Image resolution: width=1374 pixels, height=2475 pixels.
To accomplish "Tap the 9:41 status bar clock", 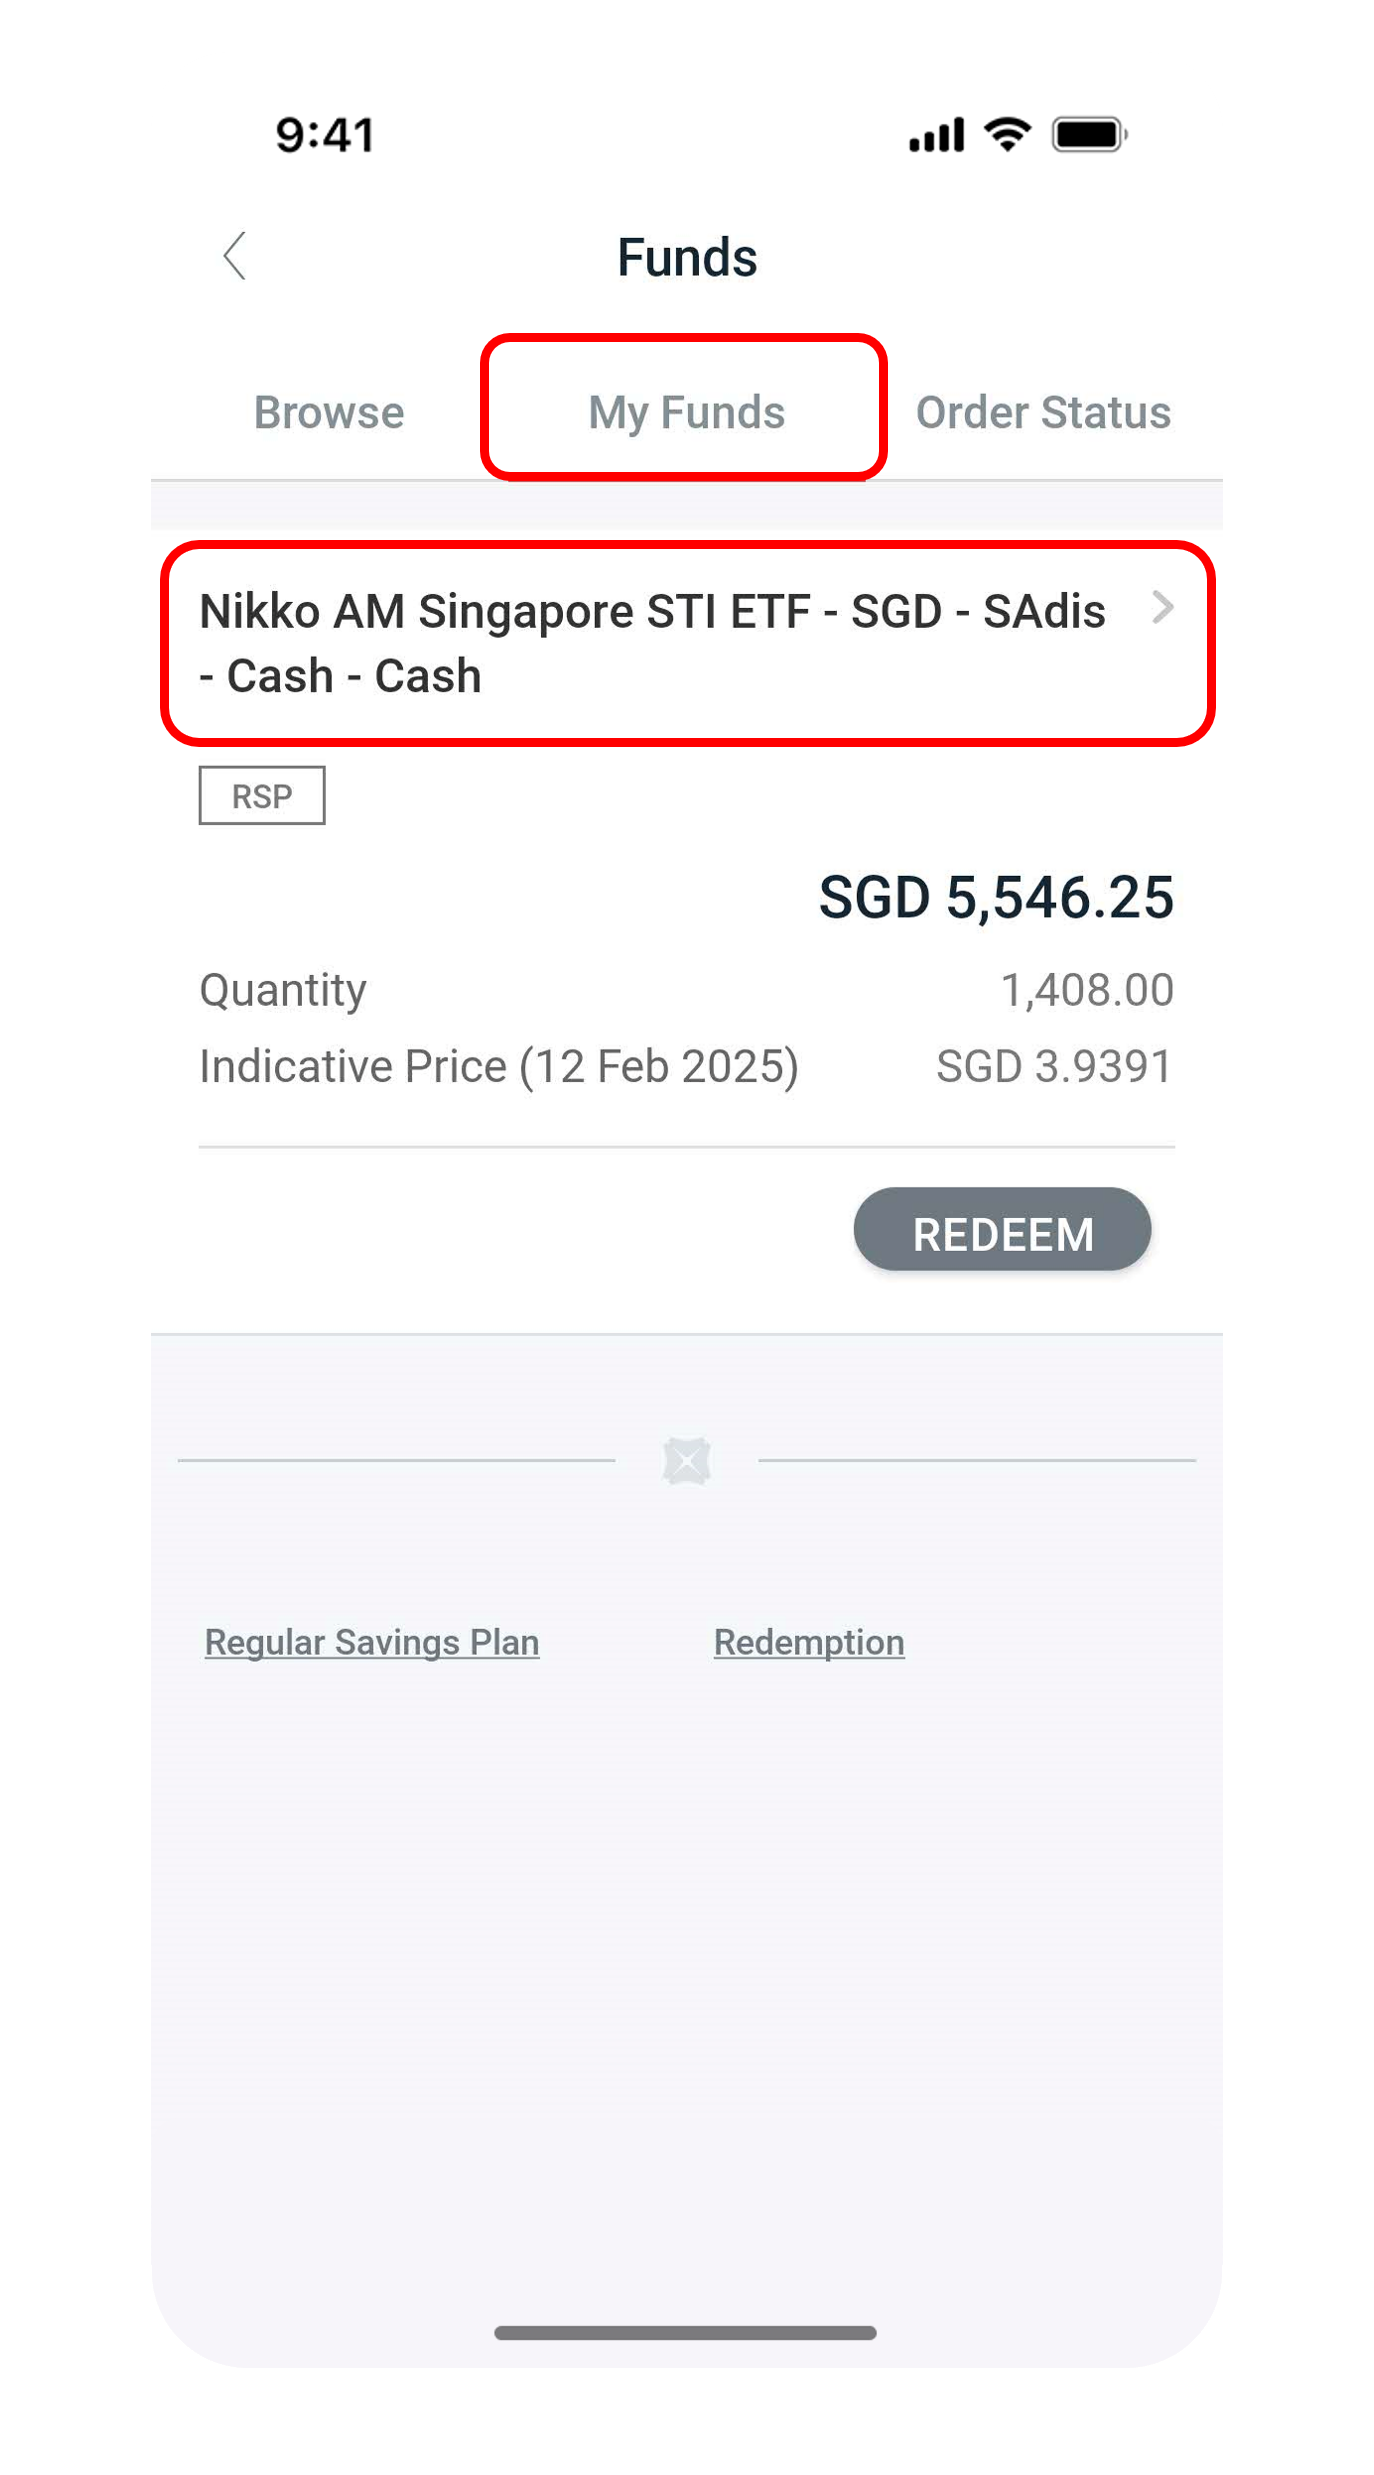I will [325, 135].
